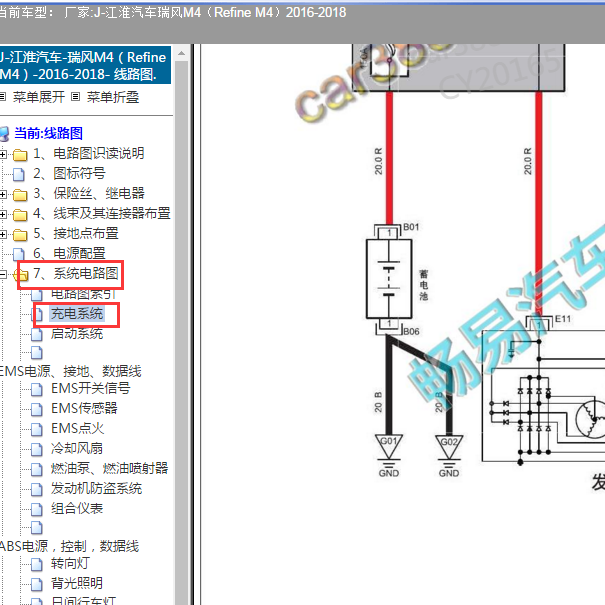Select 7、系统电路图 folder
Image resolution: width=605 pixels, height=605 pixels.
pyautogui.click(x=76, y=274)
